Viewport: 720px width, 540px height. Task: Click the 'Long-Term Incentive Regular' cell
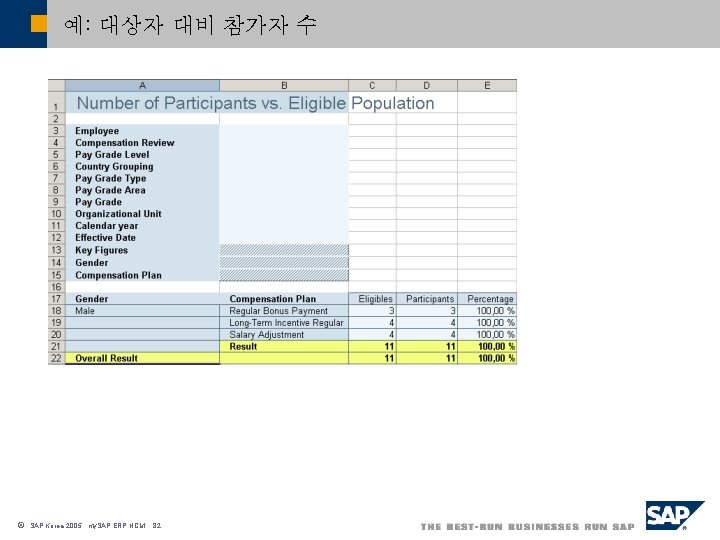(x=284, y=323)
